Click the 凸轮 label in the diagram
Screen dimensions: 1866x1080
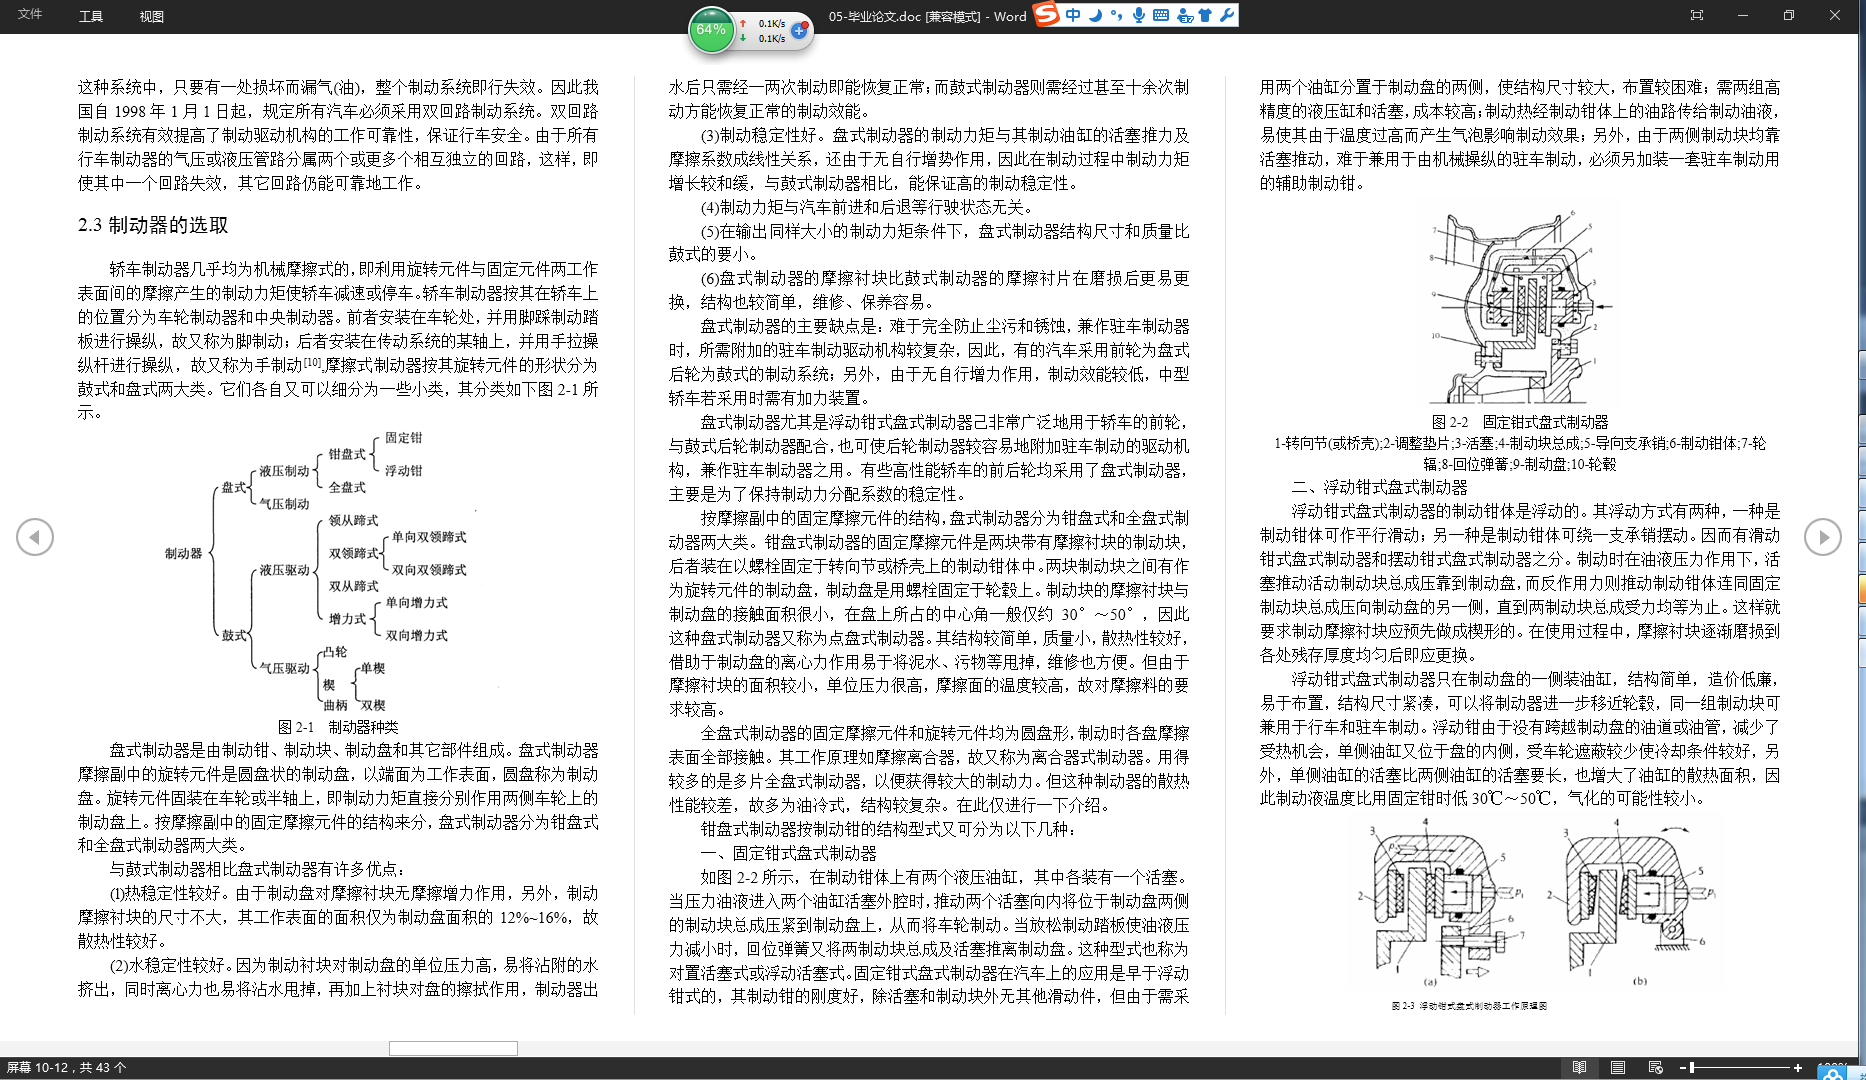pyautogui.click(x=335, y=652)
